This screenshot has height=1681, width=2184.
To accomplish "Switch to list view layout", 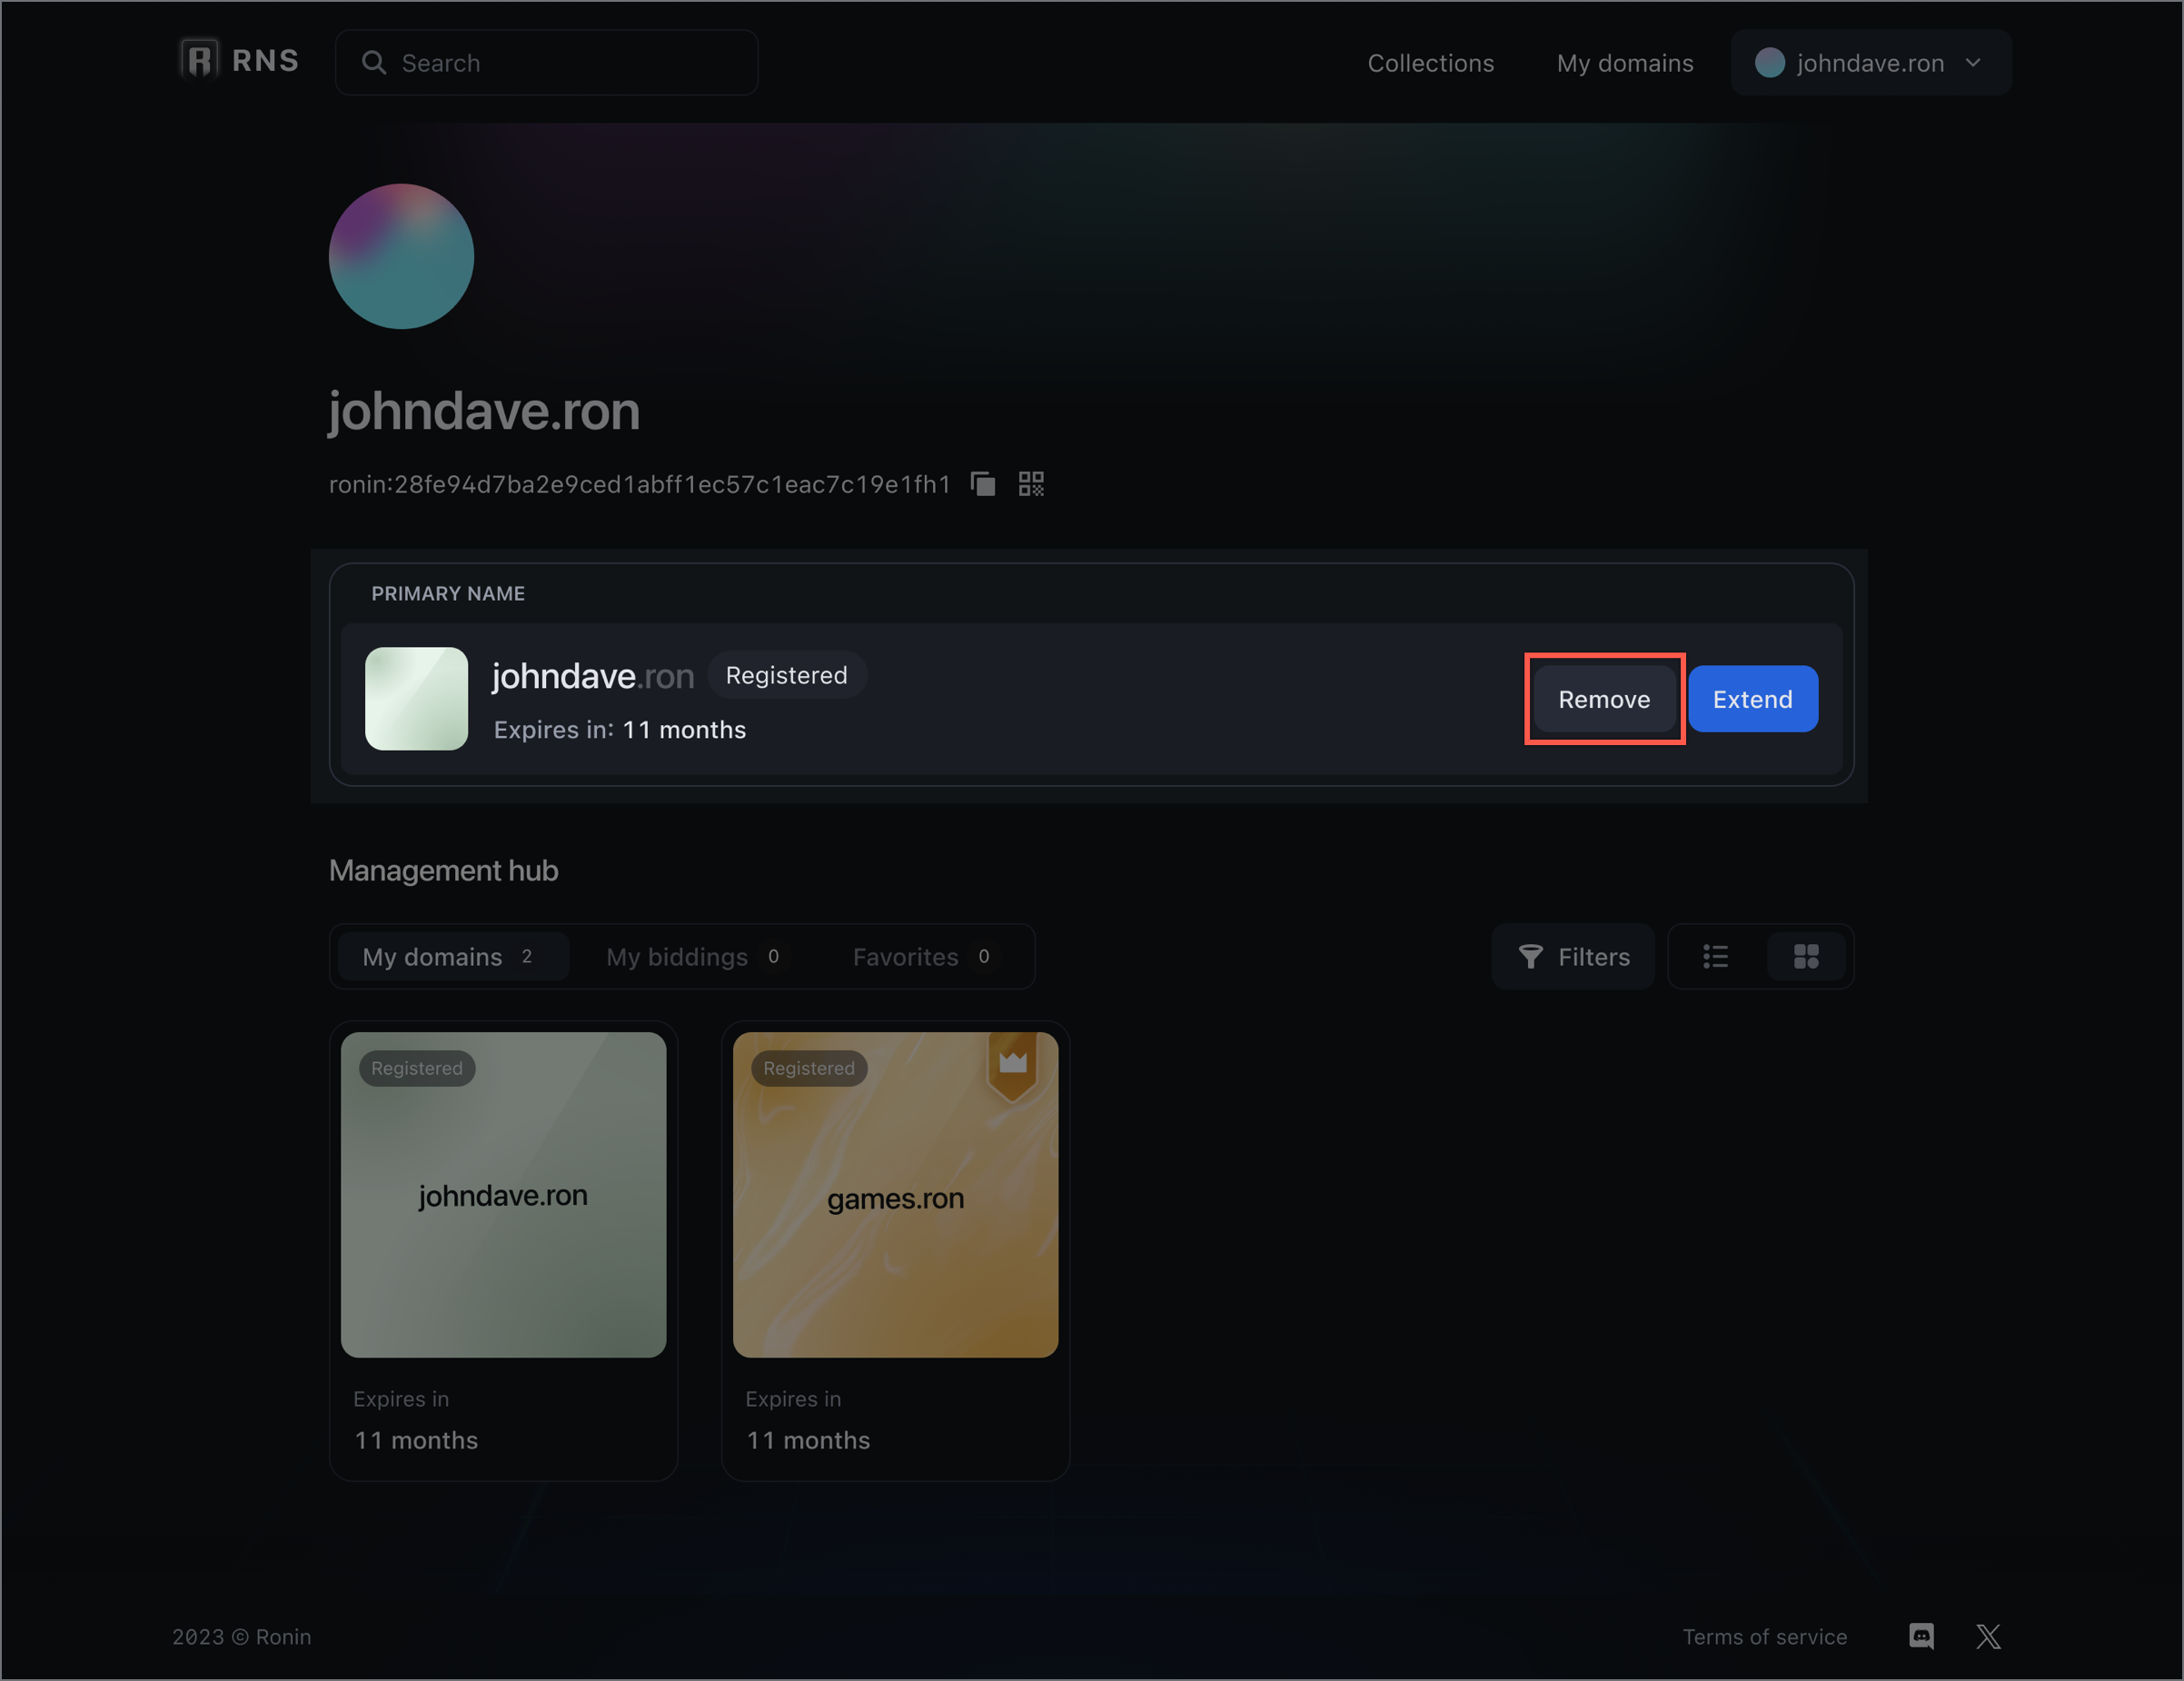I will pyautogui.click(x=1715, y=957).
